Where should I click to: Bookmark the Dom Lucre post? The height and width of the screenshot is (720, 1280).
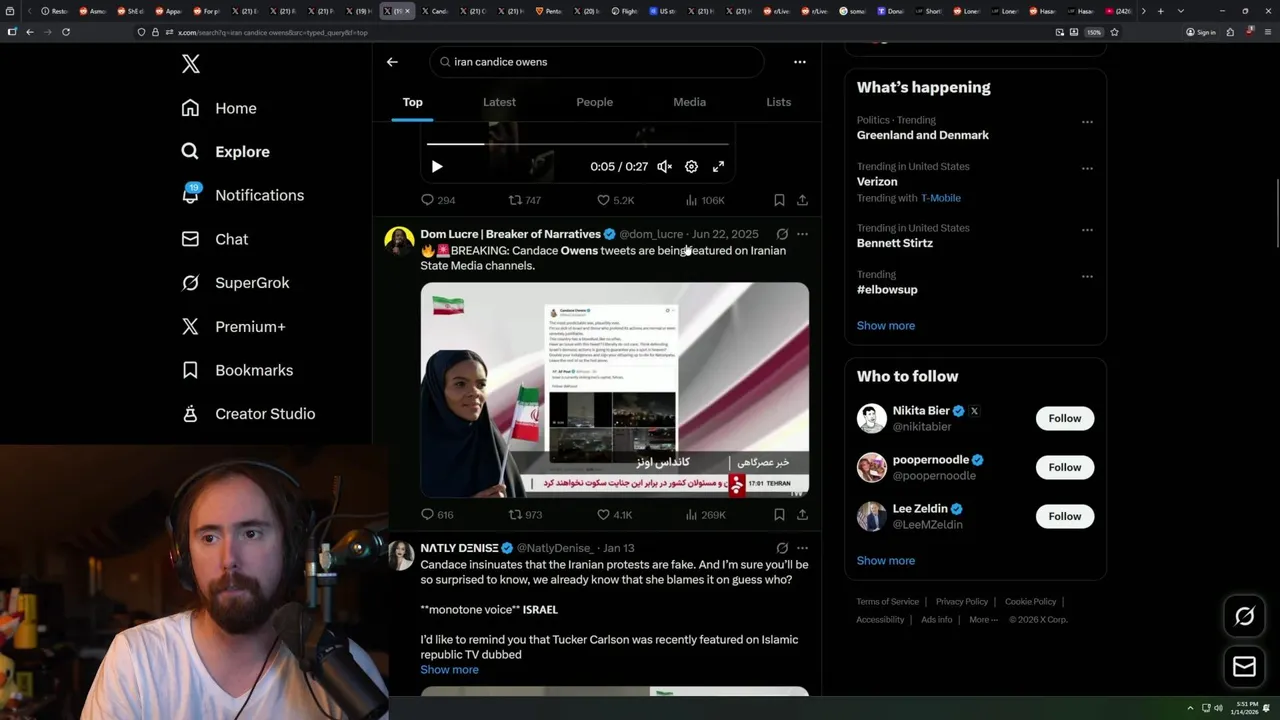(x=779, y=515)
